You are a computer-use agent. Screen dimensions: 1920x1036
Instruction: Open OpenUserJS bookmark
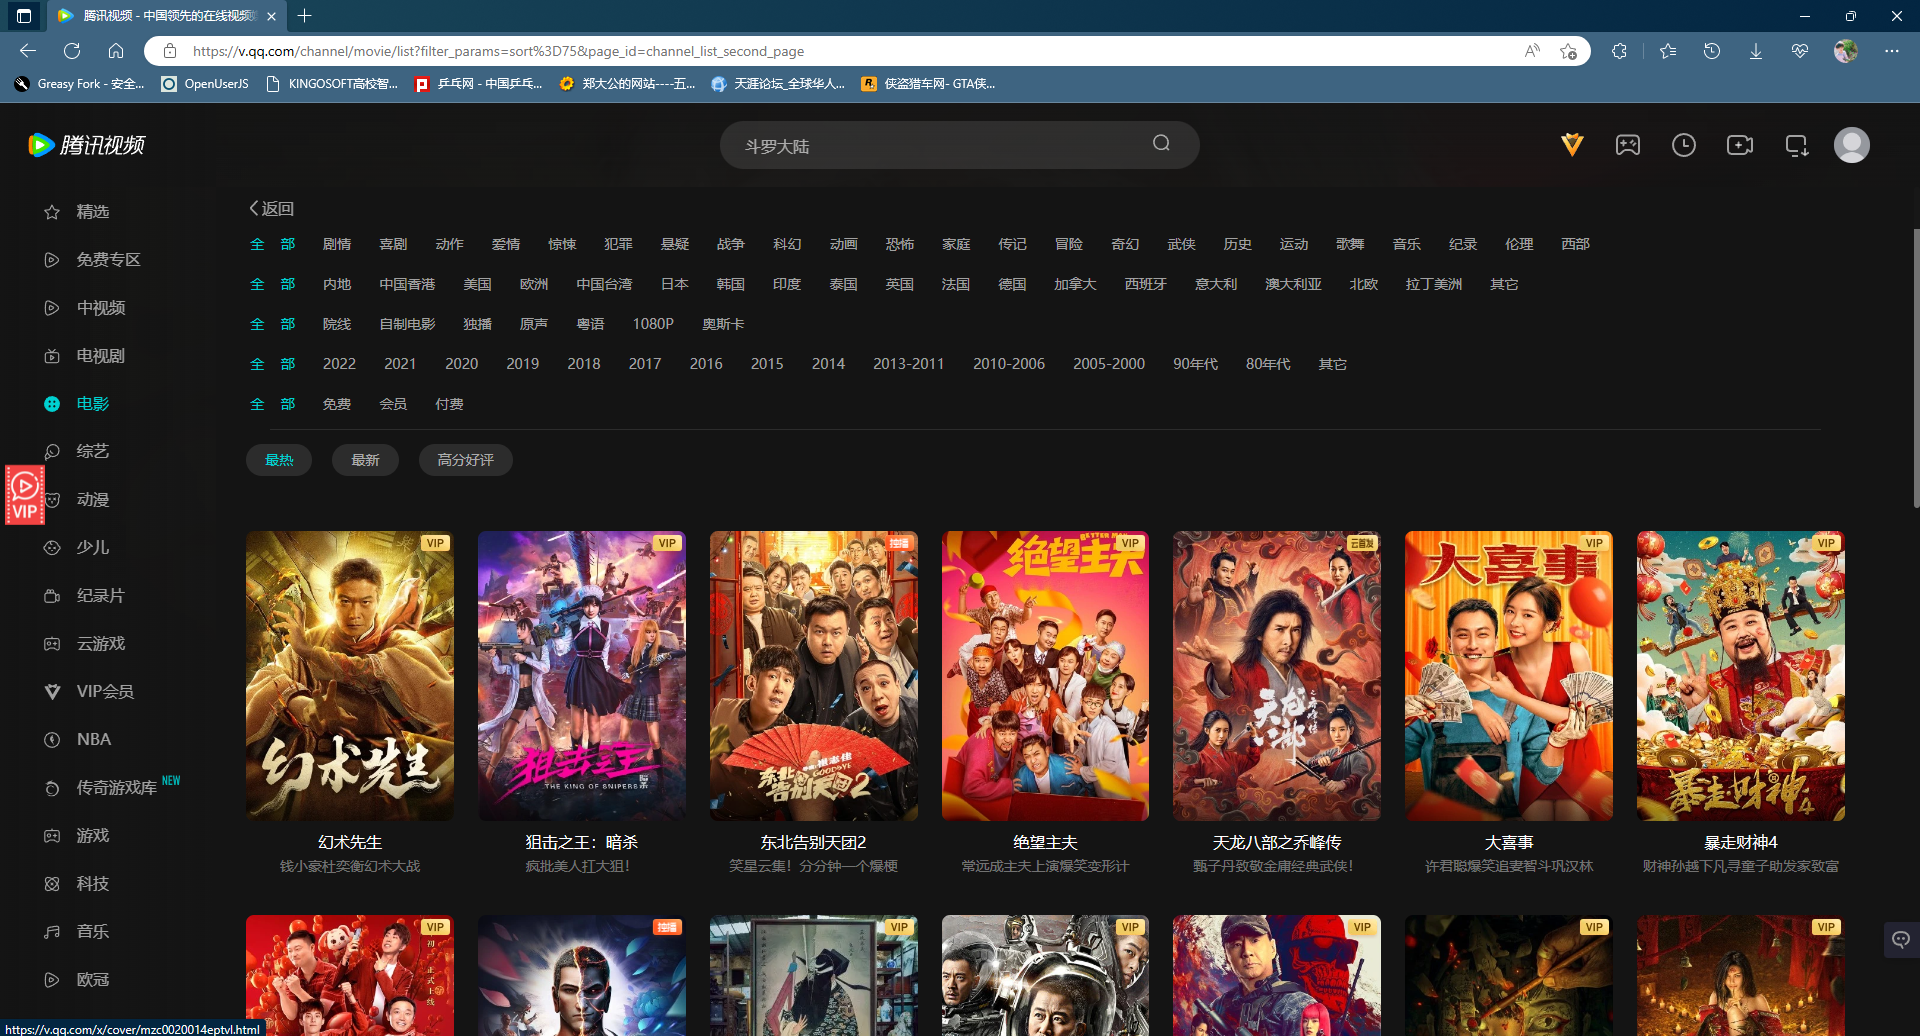click(x=205, y=84)
